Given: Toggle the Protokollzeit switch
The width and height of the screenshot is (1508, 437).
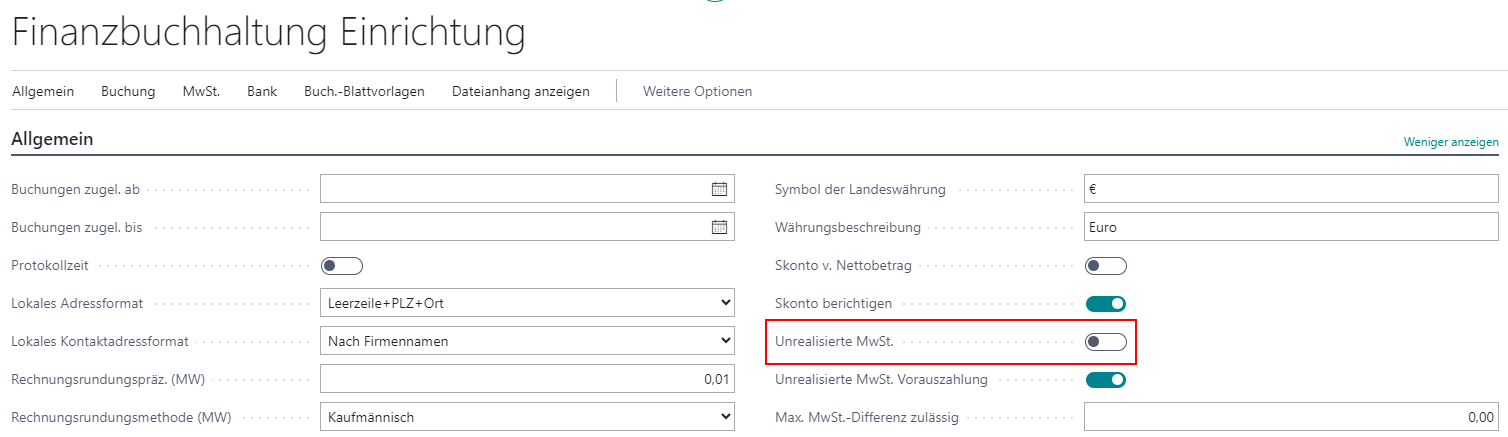Looking at the screenshot, I should coord(341,266).
